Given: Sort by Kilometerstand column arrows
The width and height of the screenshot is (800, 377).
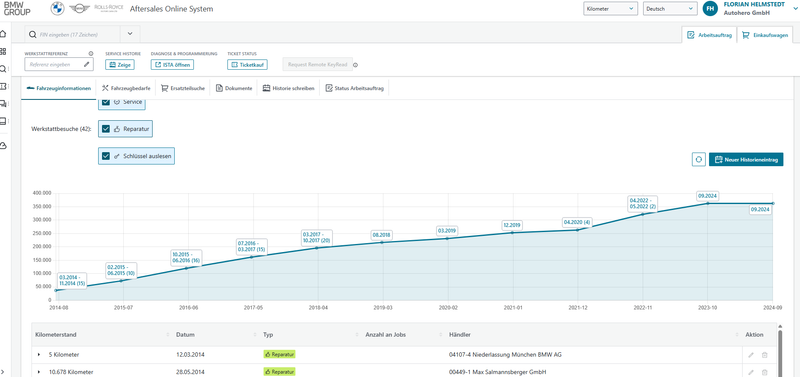Looking at the screenshot, I should tap(167, 335).
